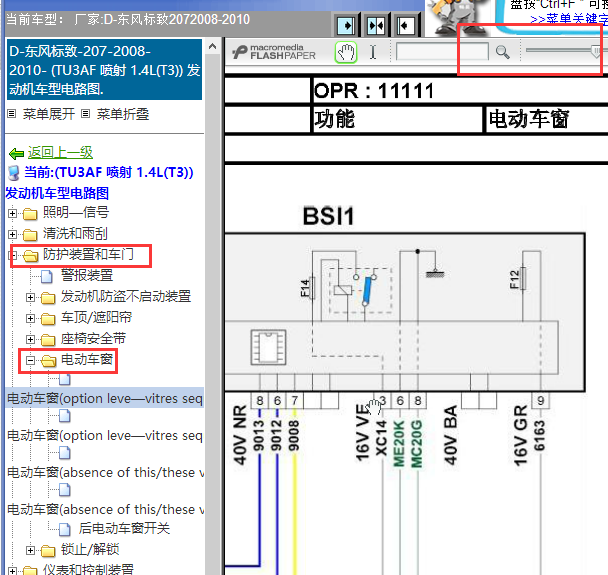Click the center-split panel arrows button
The width and height of the screenshot is (608, 575).
point(376,26)
